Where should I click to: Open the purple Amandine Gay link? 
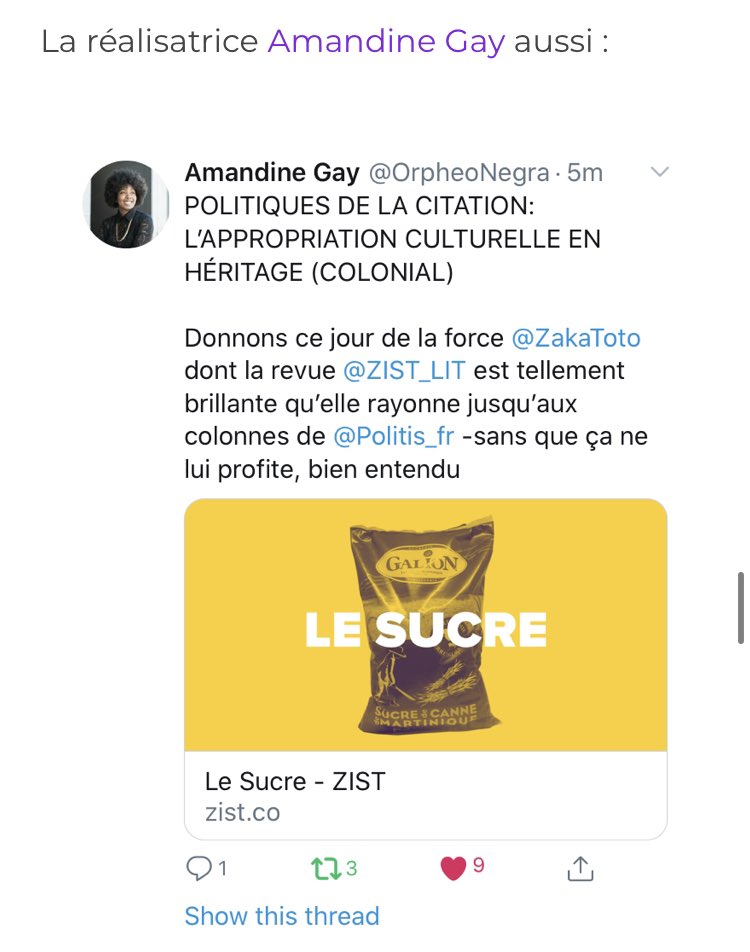pos(386,41)
